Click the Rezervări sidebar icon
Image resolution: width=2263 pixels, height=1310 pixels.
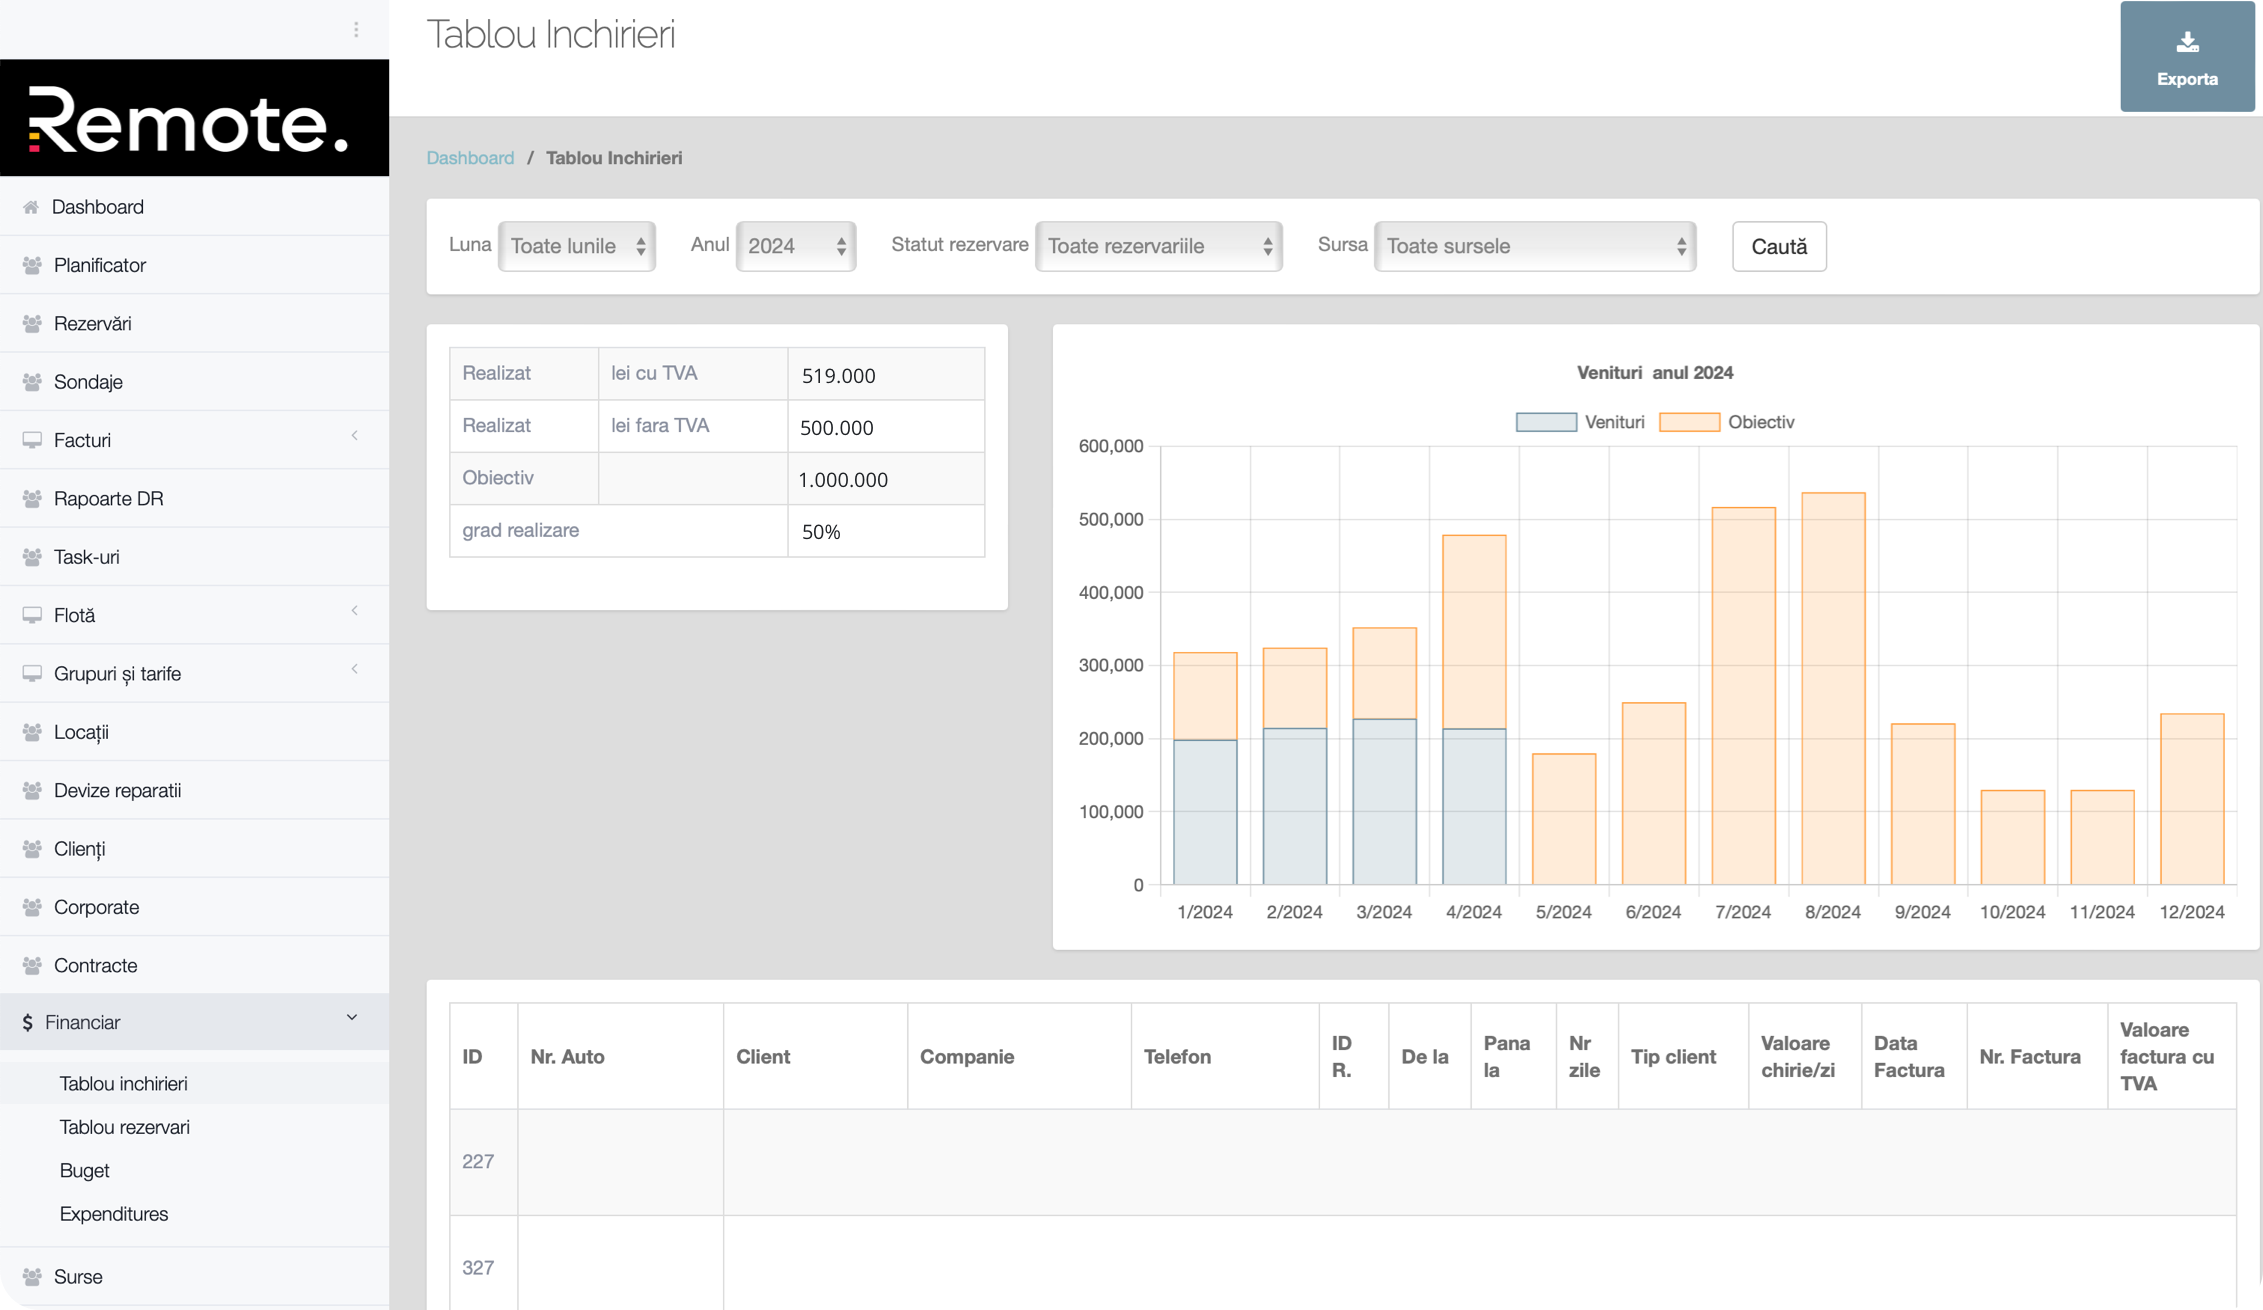(x=32, y=323)
